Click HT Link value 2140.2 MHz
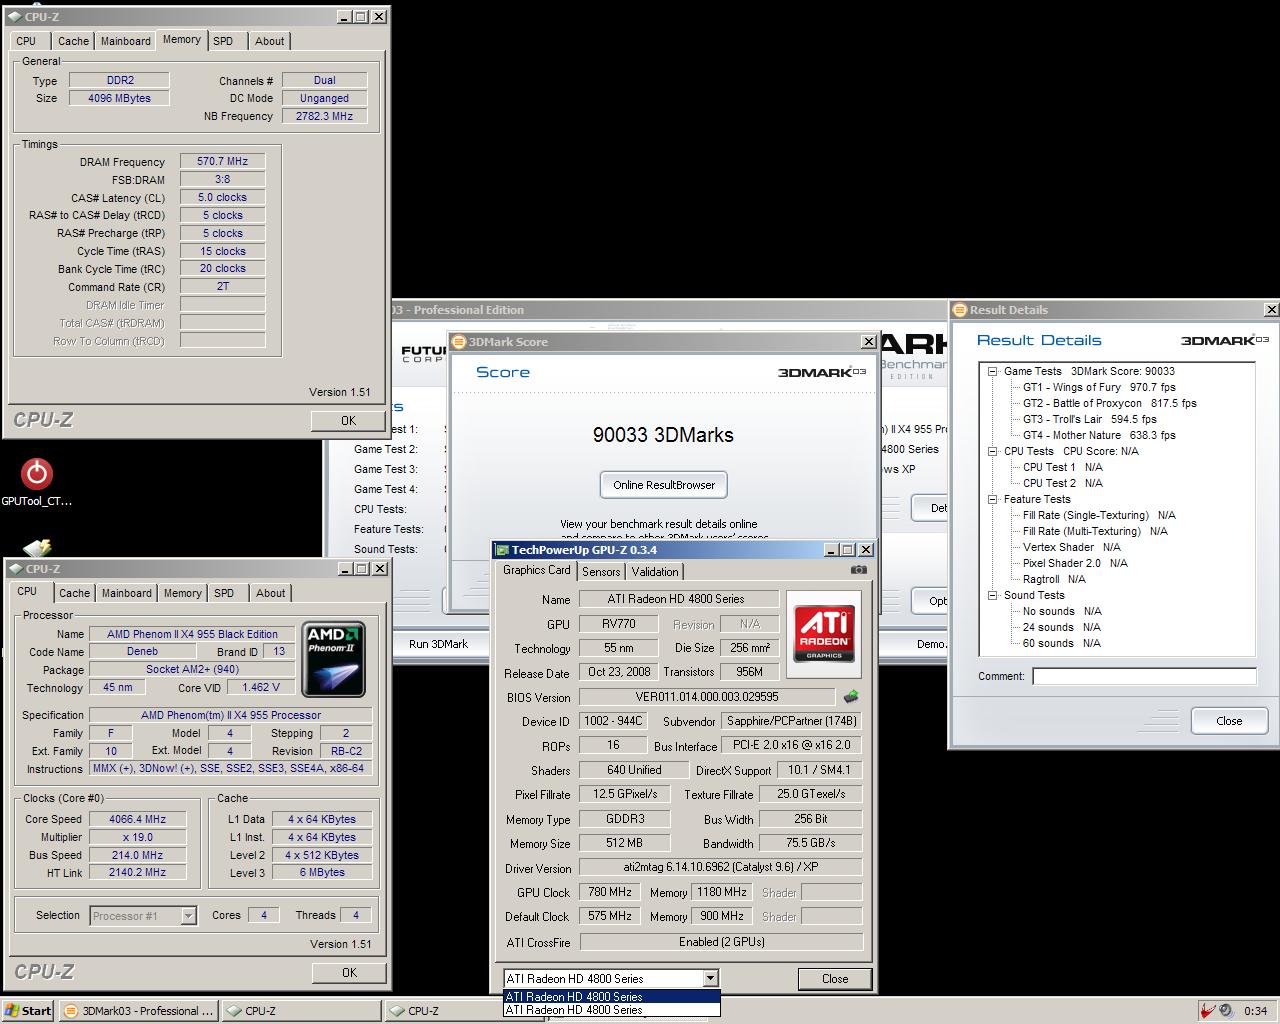The height and width of the screenshot is (1024, 1280). click(x=138, y=872)
